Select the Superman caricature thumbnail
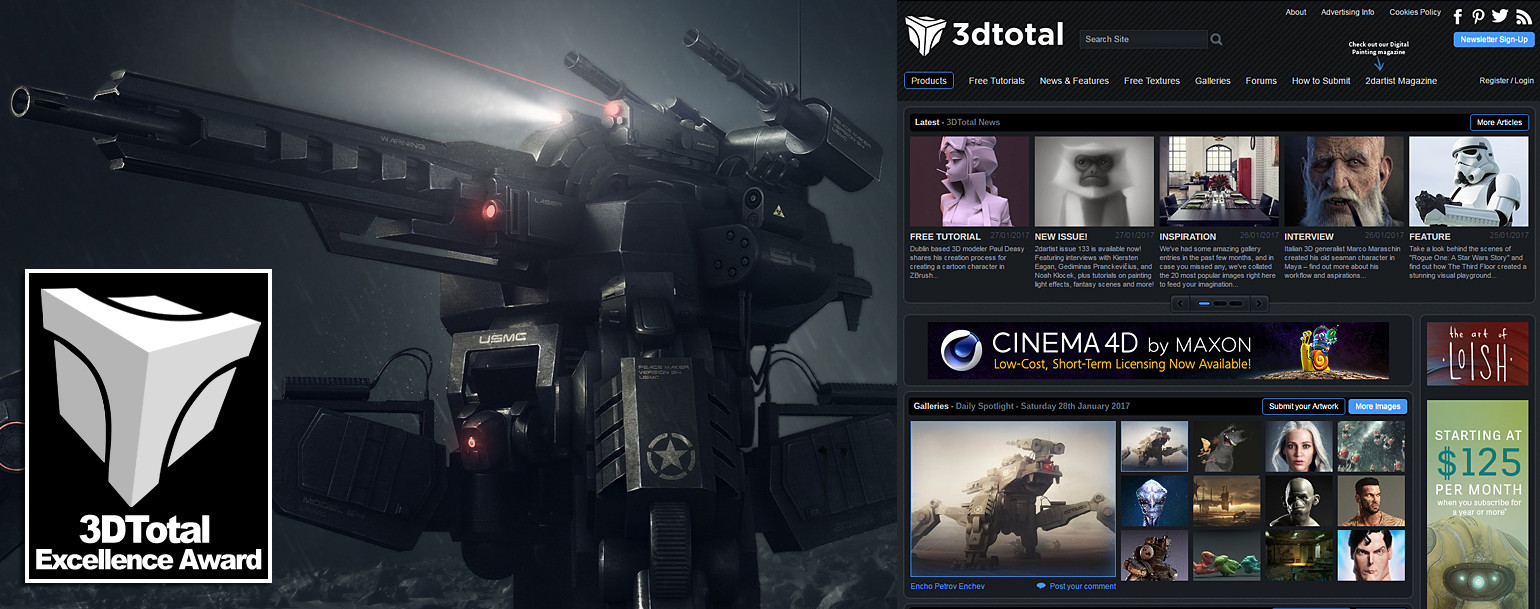The width and height of the screenshot is (1540, 609). click(1371, 555)
